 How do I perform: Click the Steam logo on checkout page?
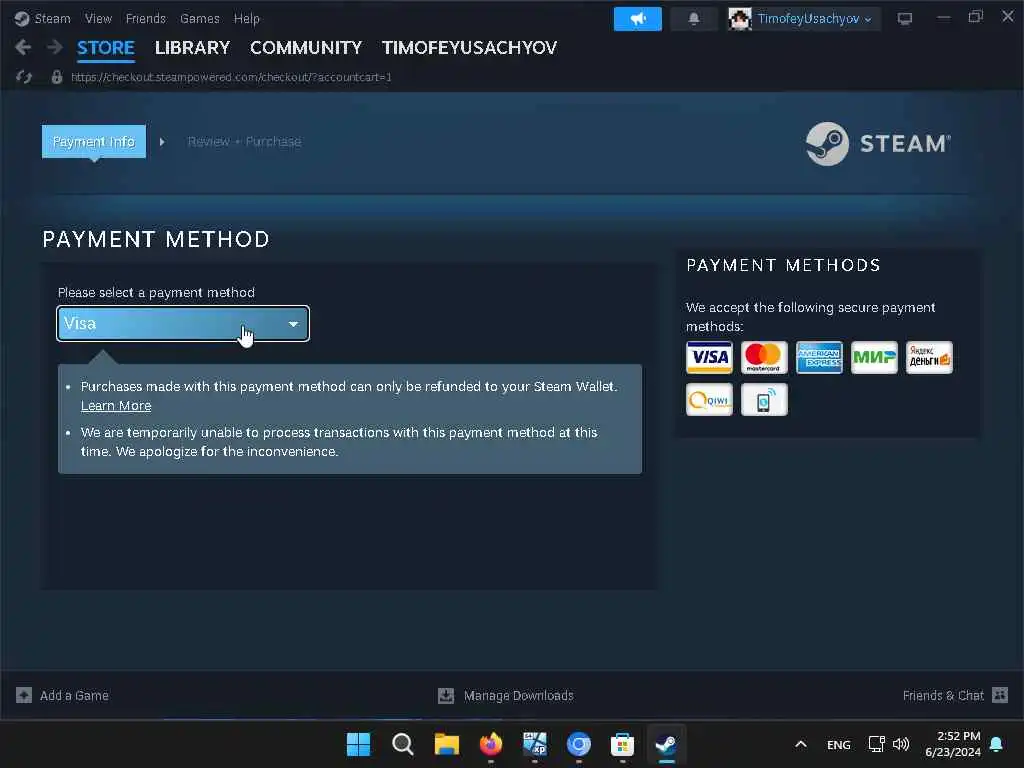[x=878, y=144]
